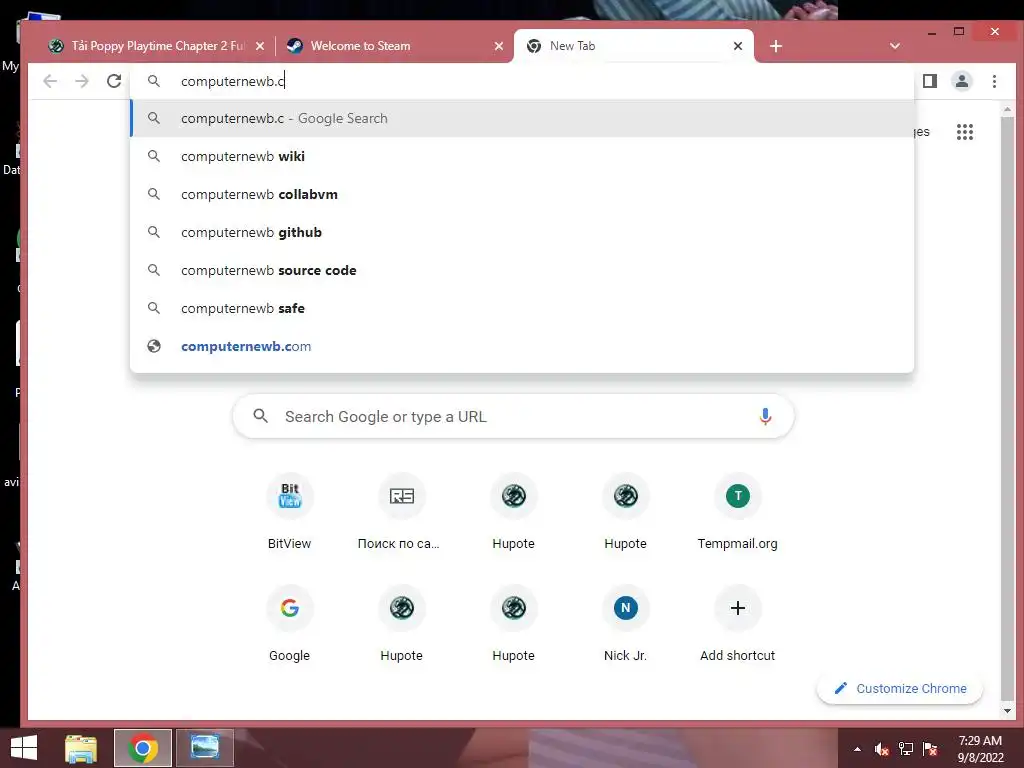
Task: Click the network tray icon
Action: 906,749
